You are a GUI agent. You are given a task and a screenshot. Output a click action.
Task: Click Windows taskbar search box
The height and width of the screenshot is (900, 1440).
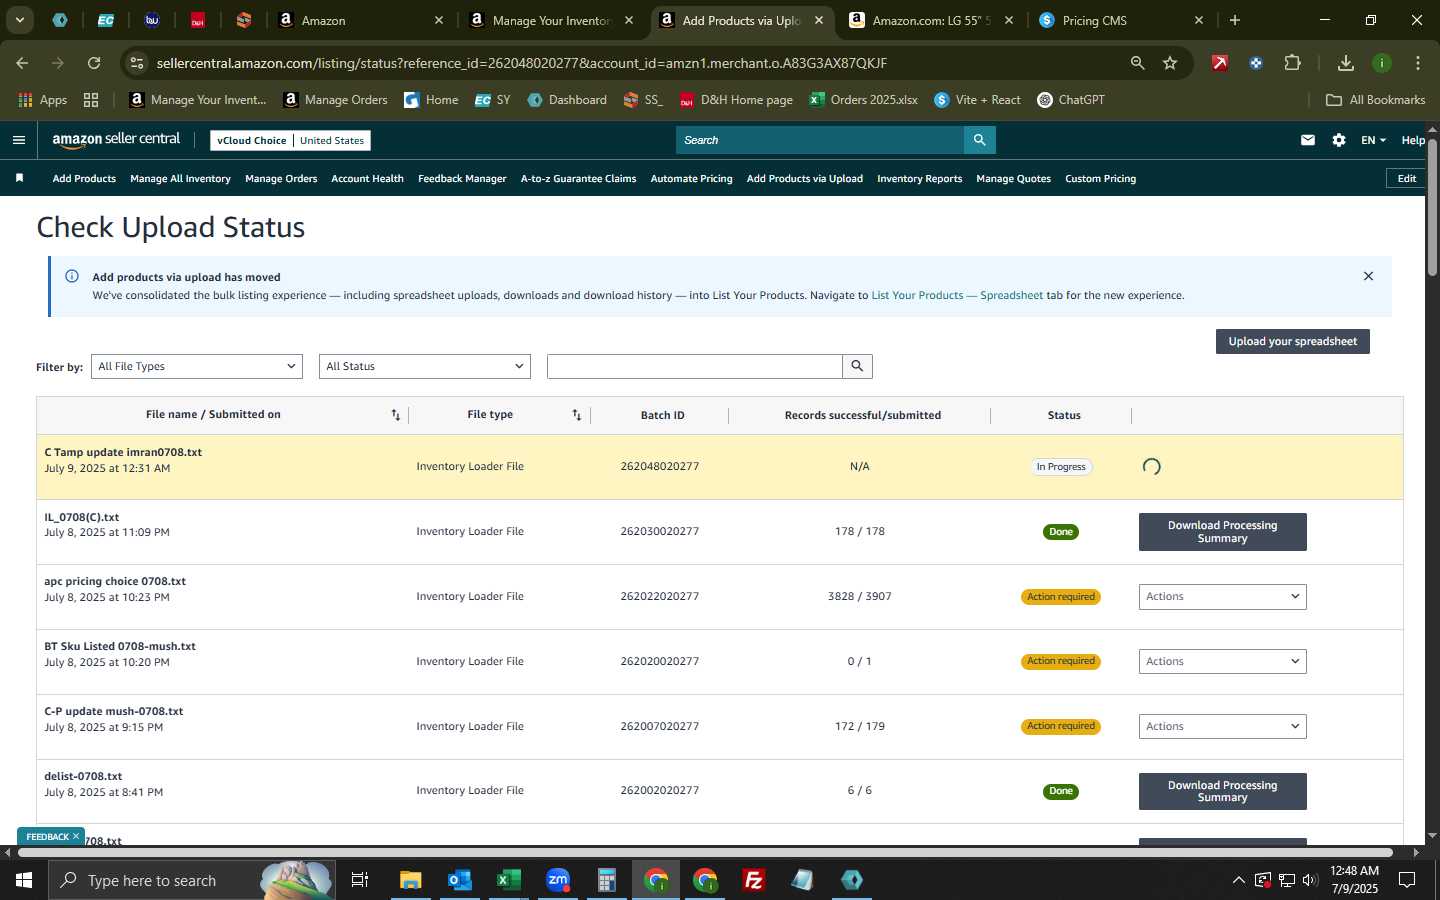point(190,880)
